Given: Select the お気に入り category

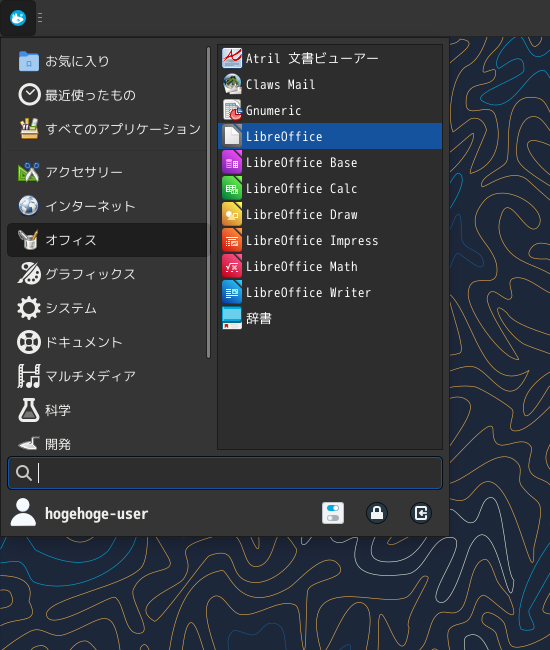Looking at the screenshot, I should tap(107, 61).
